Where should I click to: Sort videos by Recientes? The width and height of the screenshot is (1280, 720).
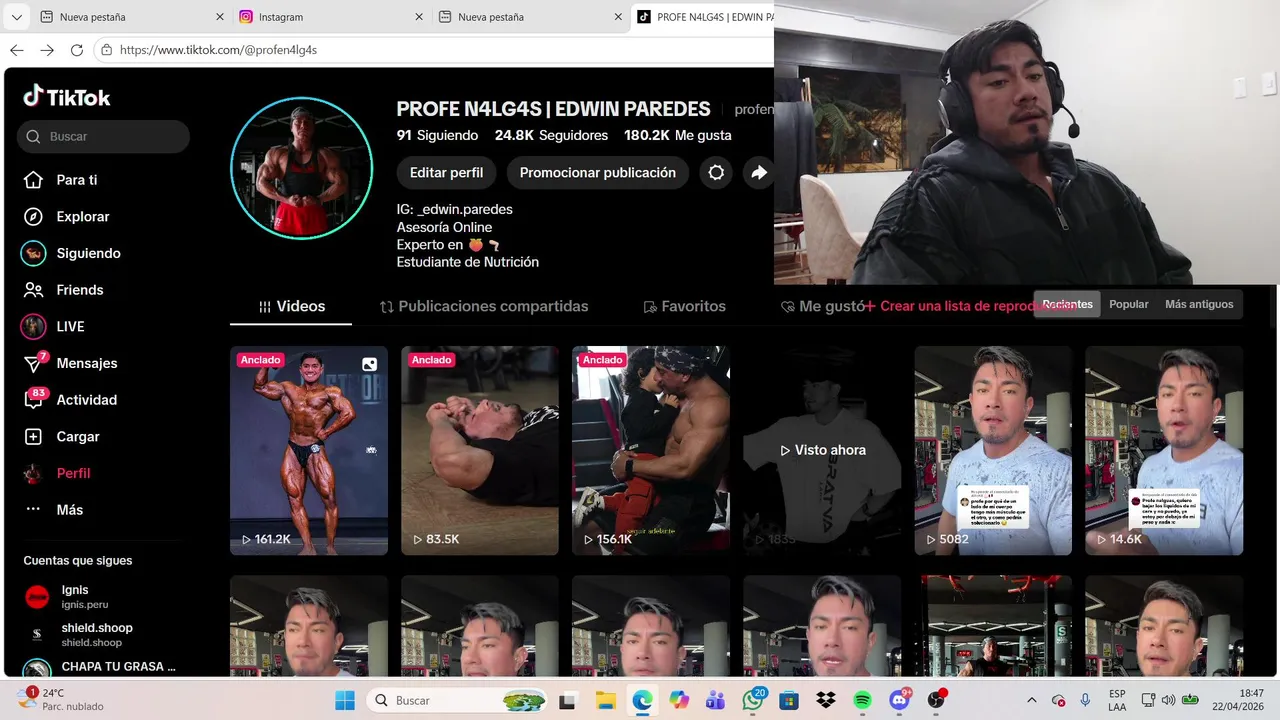1067,304
